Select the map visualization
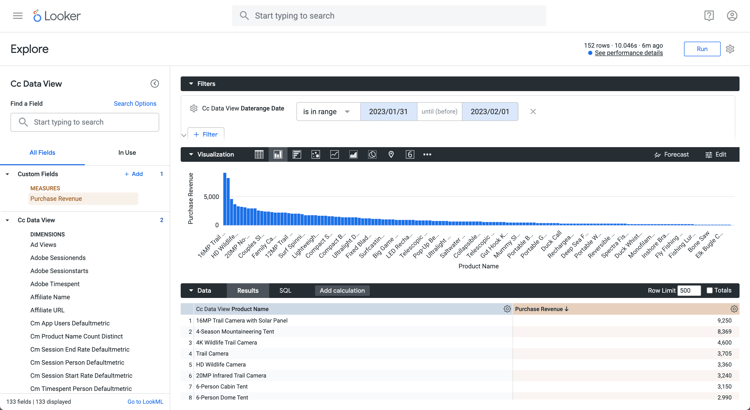Viewport: 750px width, 410px height. tap(391, 155)
